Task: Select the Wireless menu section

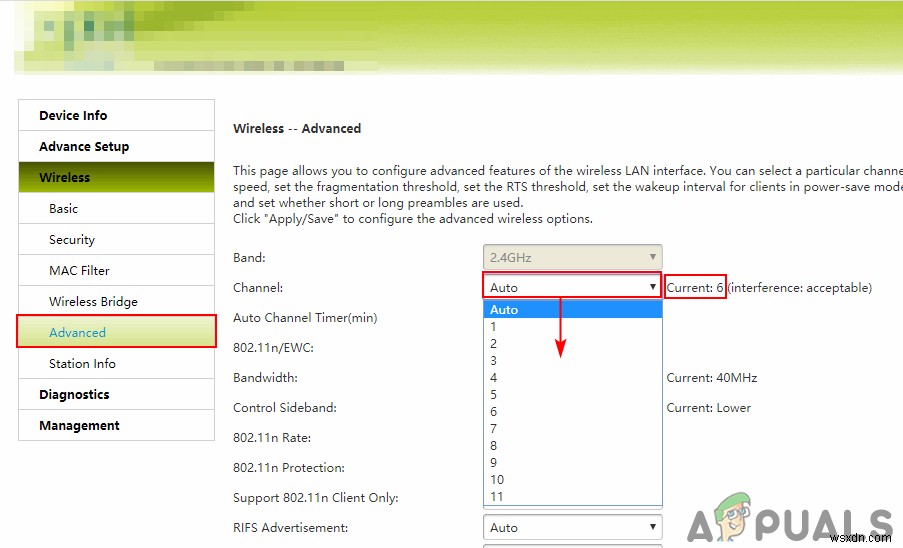Action: (116, 177)
